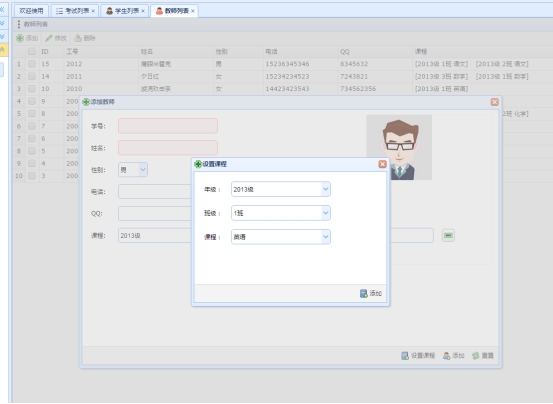Image resolution: width=553 pixels, height=404 pixels.
Task: Click 添加 button in 添加教师 dialog footer
Action: [454, 356]
